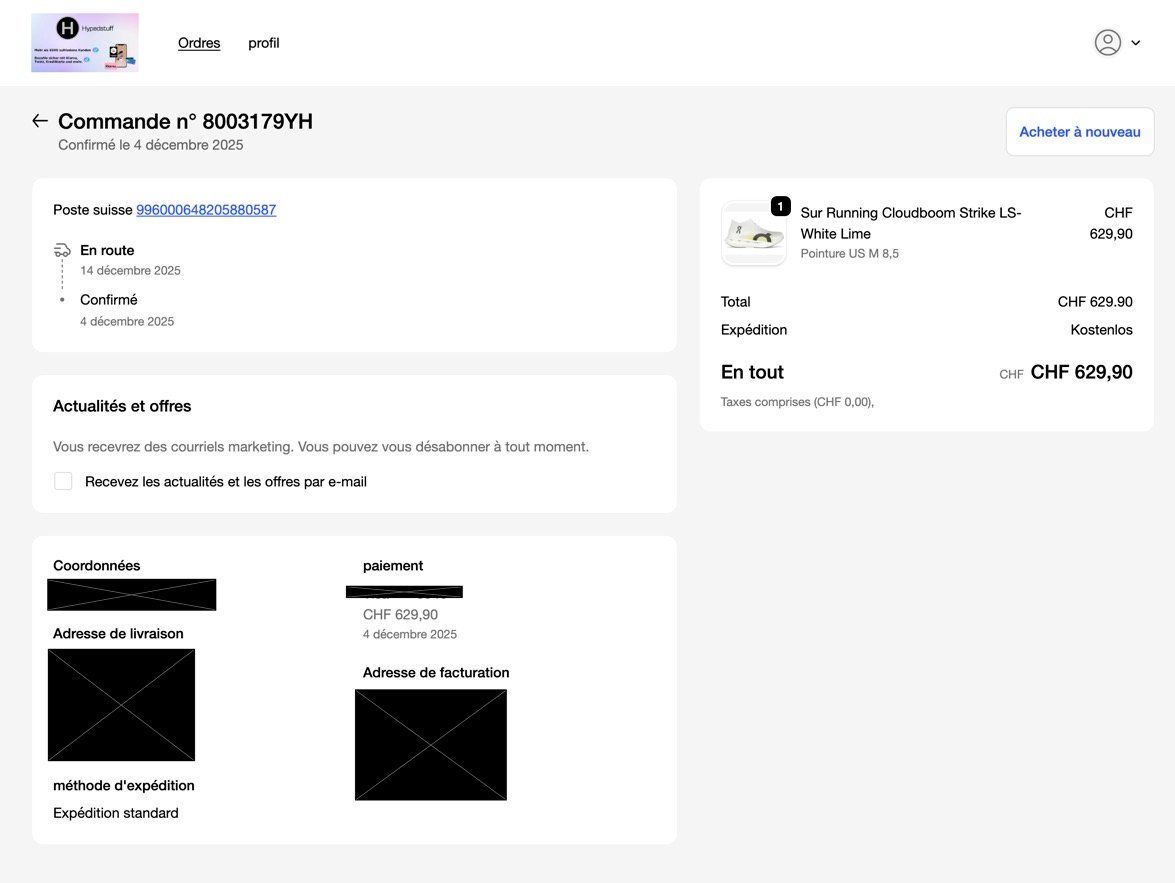Click the Actualités et offres heading

122,406
